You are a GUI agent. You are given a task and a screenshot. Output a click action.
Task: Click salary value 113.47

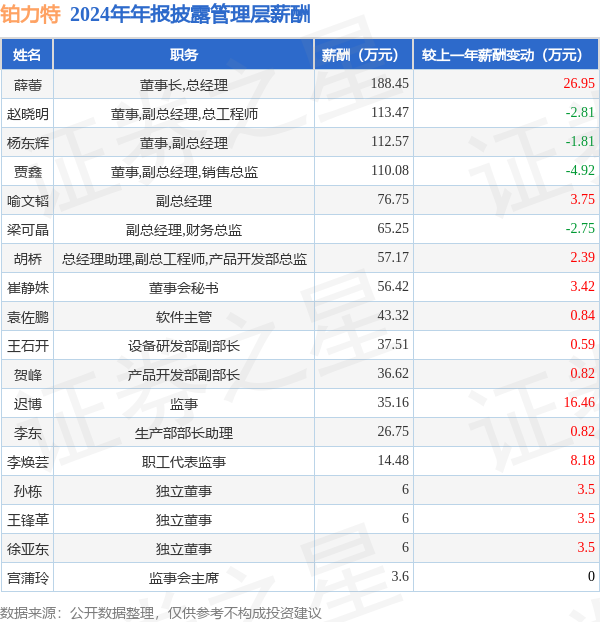coord(390,112)
